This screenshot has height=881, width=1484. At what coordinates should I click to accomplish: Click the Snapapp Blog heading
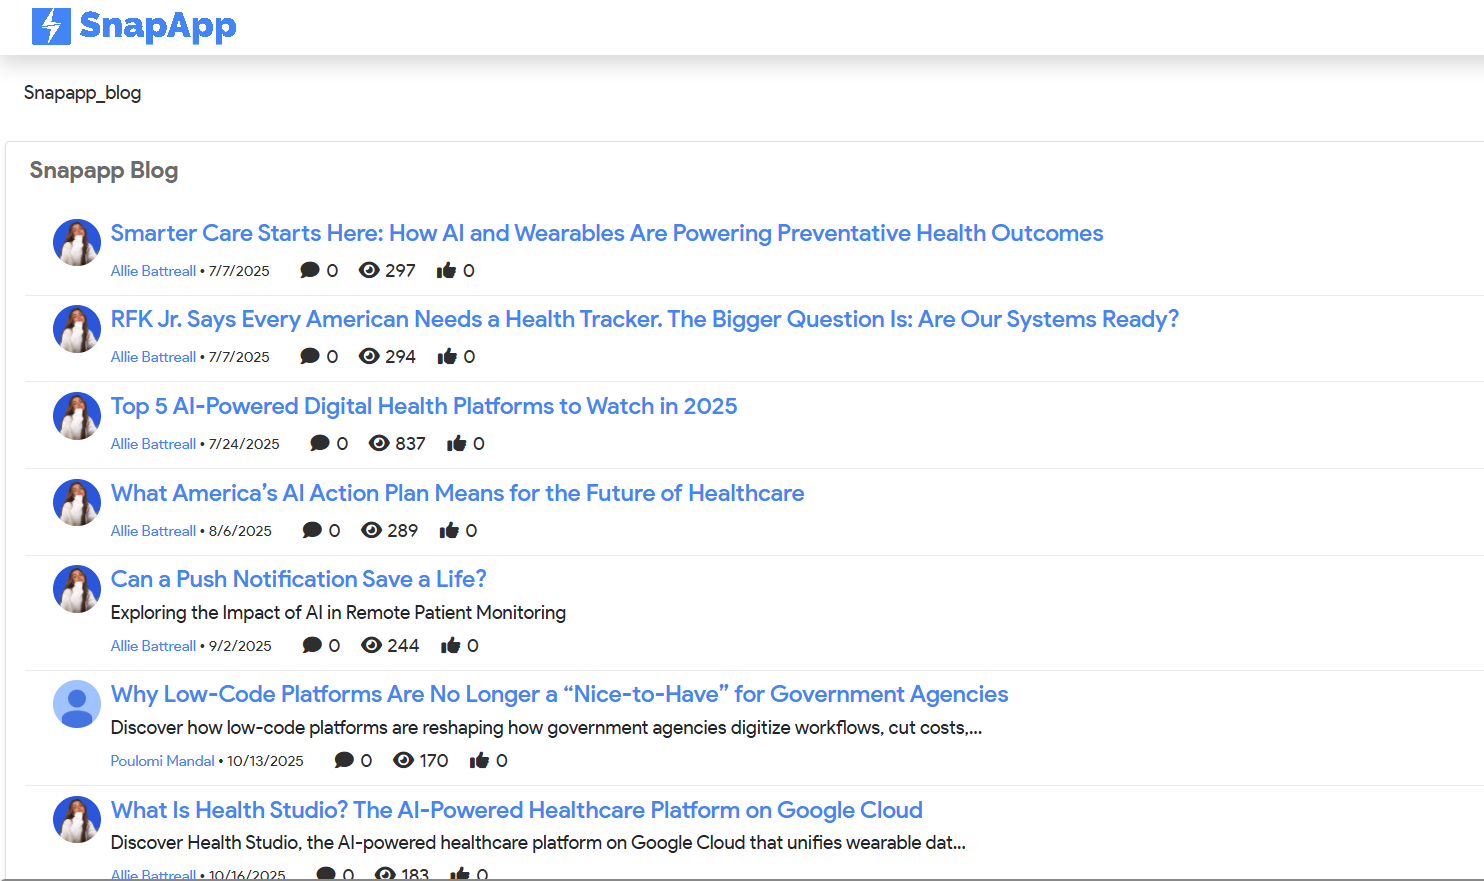[104, 170]
